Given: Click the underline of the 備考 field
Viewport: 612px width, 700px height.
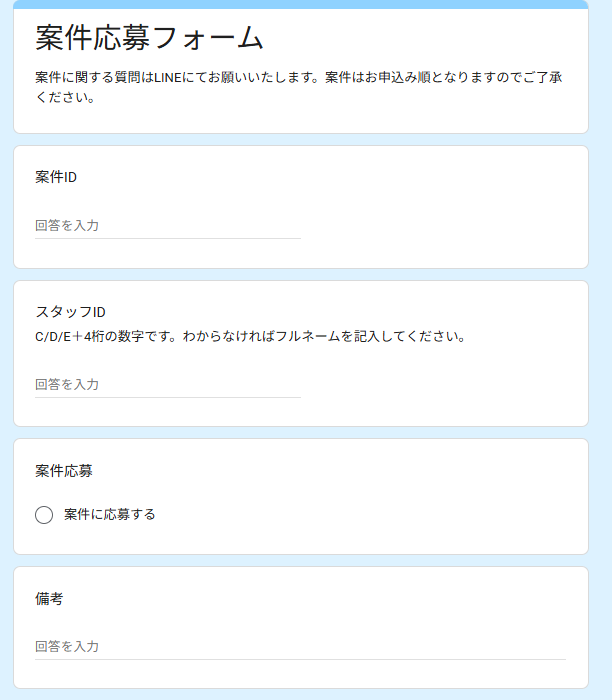Looking at the screenshot, I should 300,660.
